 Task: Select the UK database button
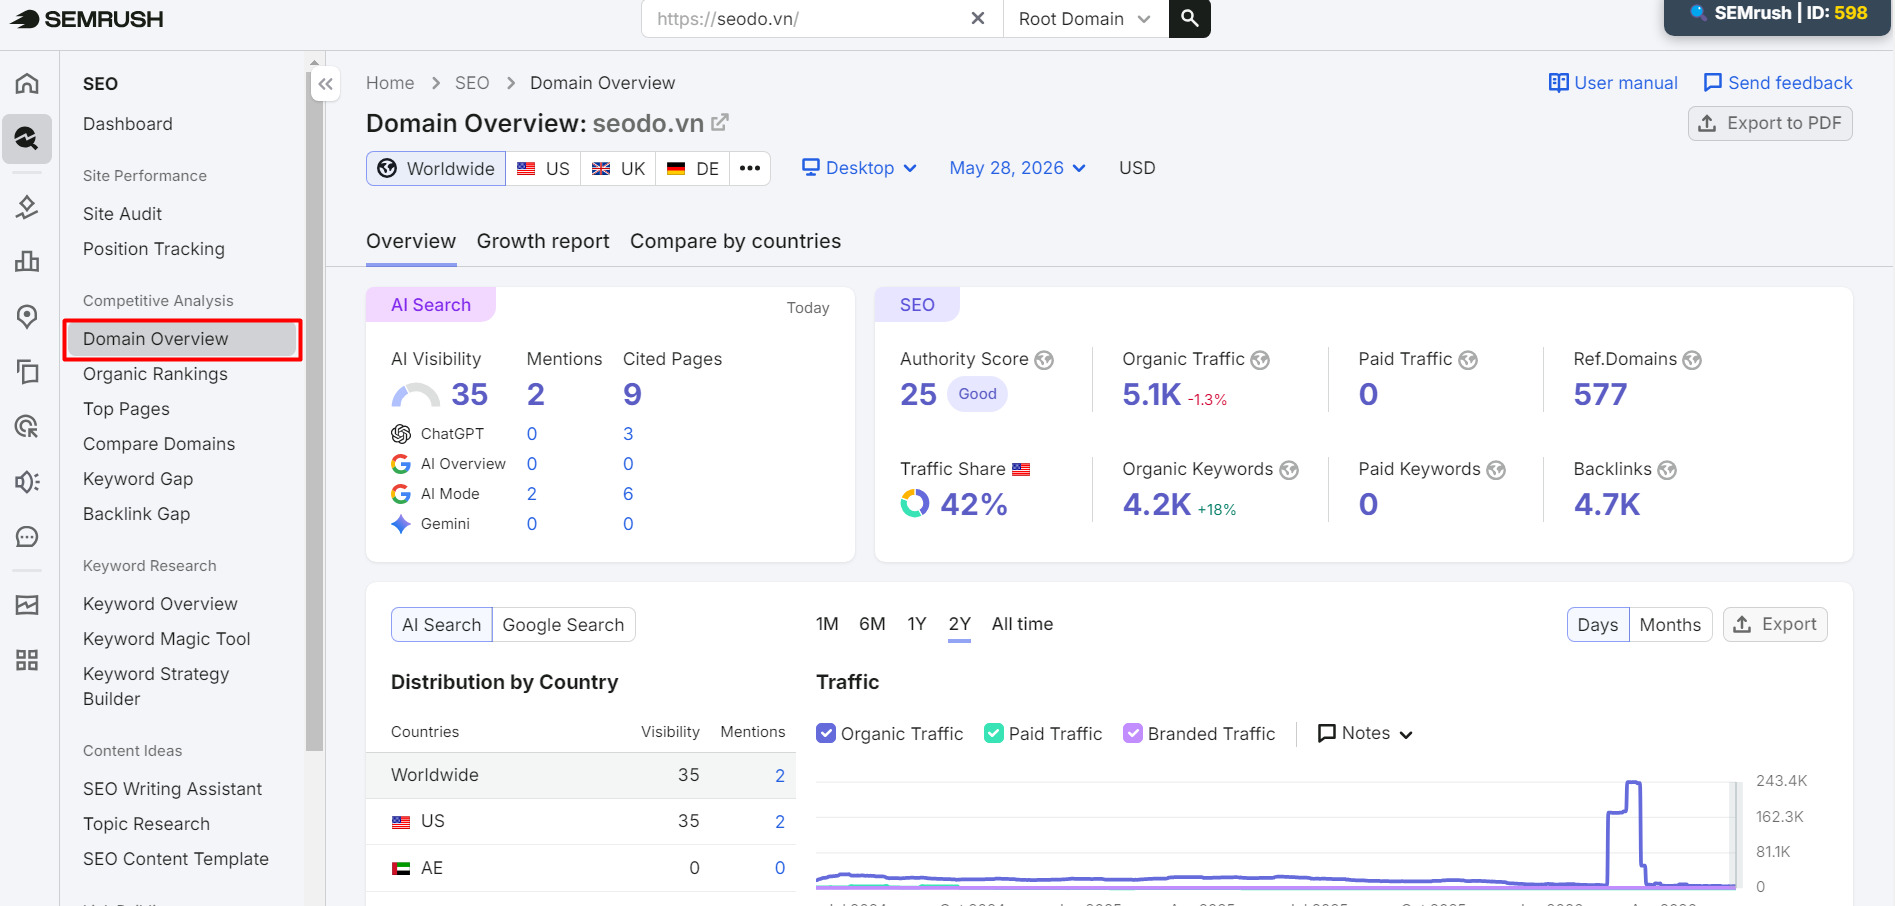pyautogui.click(x=618, y=168)
